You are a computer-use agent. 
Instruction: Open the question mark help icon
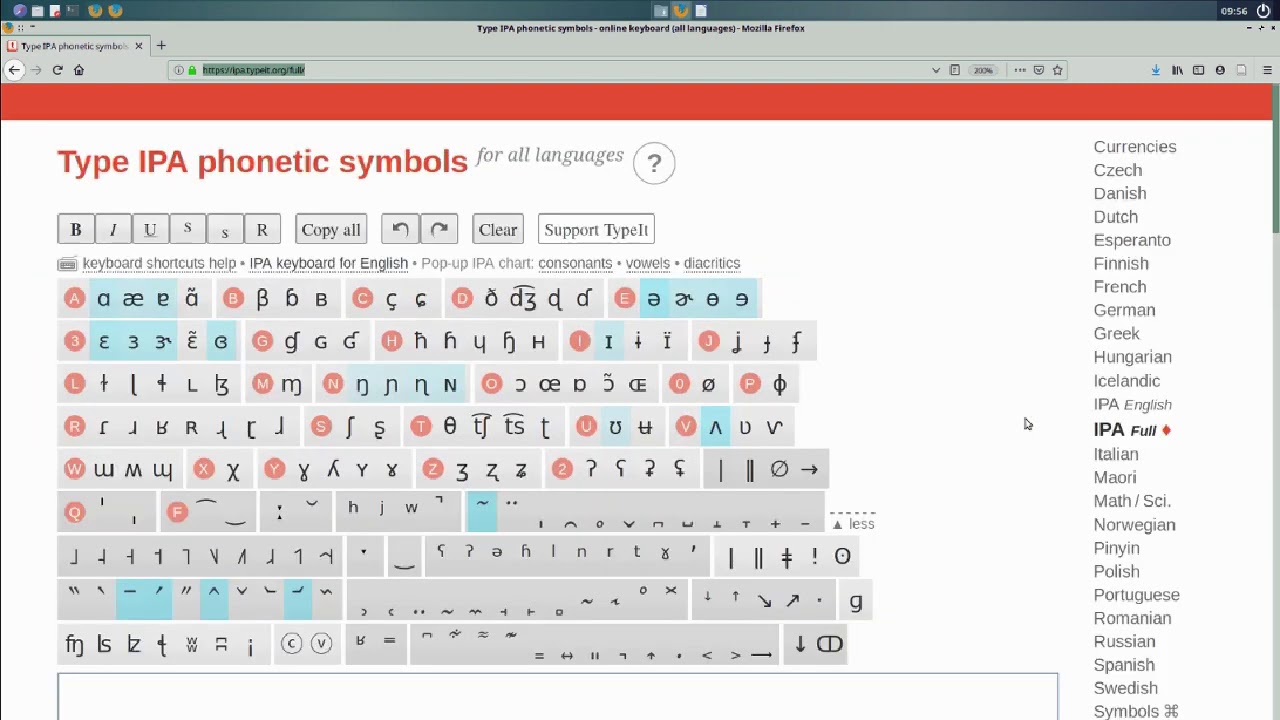point(654,163)
